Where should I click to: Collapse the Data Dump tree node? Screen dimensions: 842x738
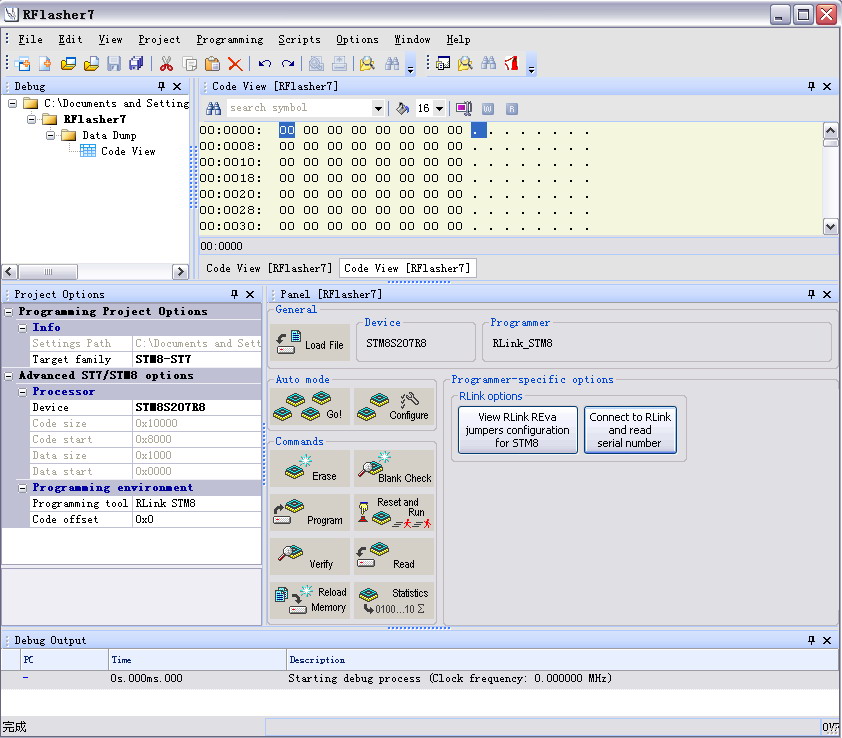click(50, 135)
